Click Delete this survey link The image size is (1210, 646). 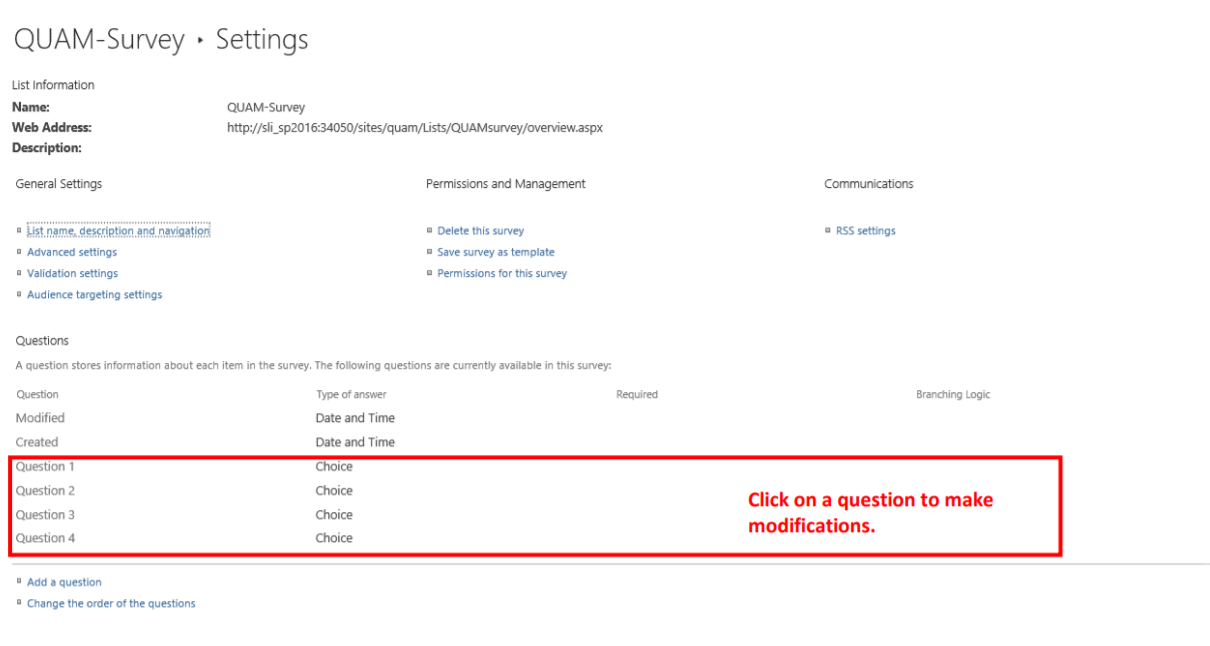[480, 231]
